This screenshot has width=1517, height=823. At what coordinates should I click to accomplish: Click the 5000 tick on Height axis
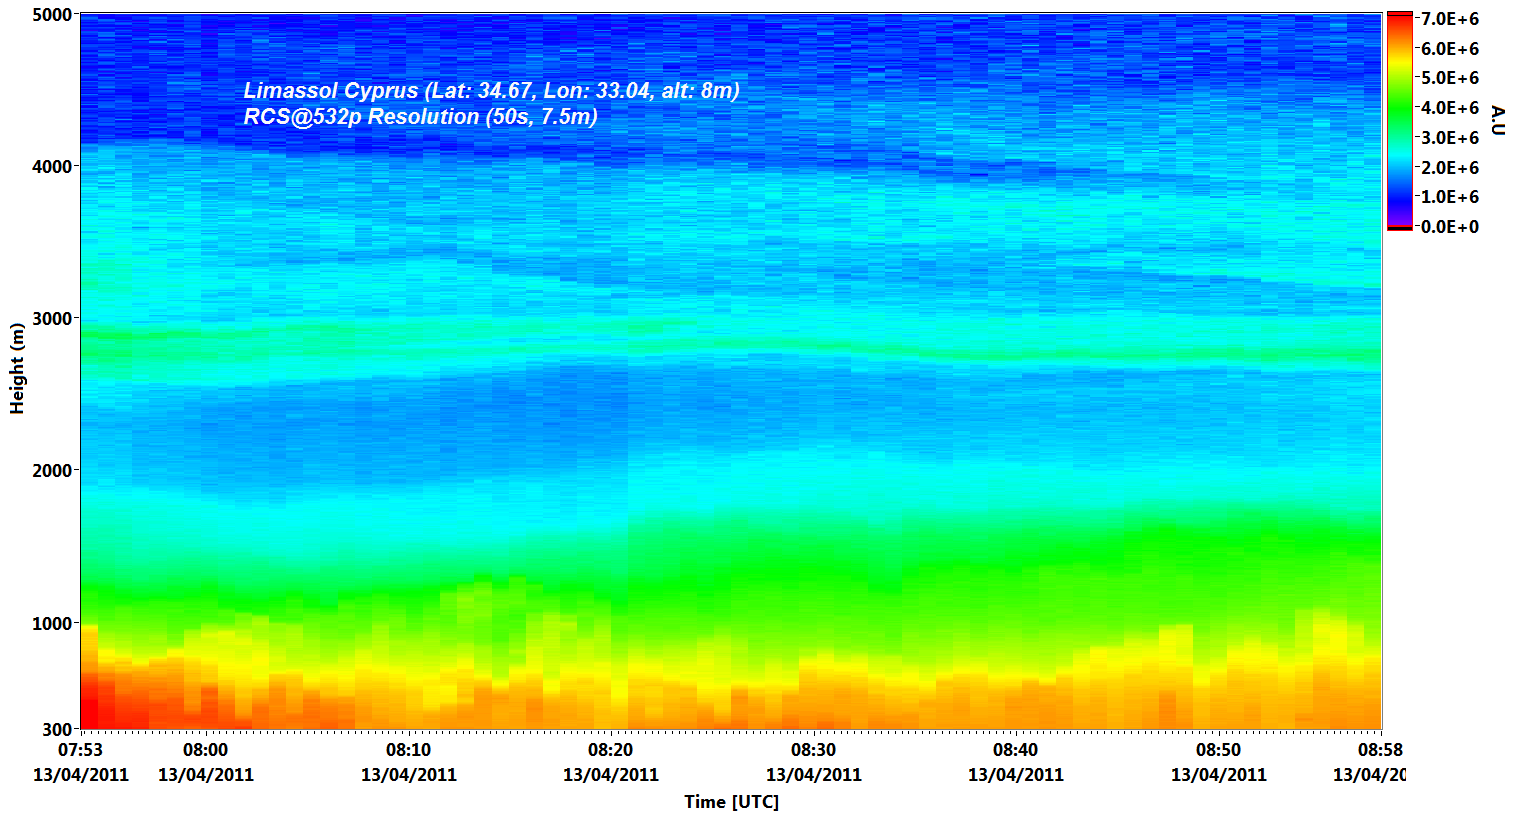click(x=51, y=15)
